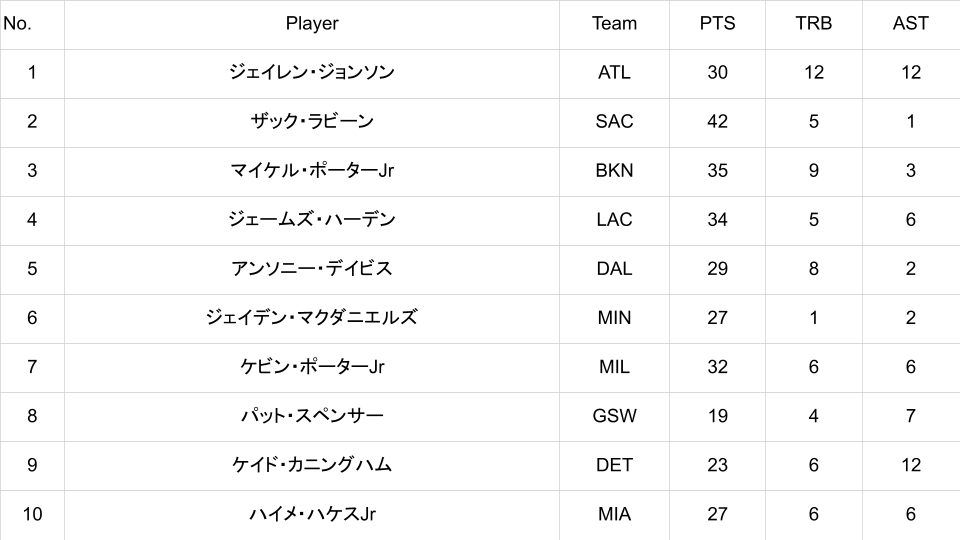
Task: Click the パット・スペンサー name cell
Action: point(312,416)
